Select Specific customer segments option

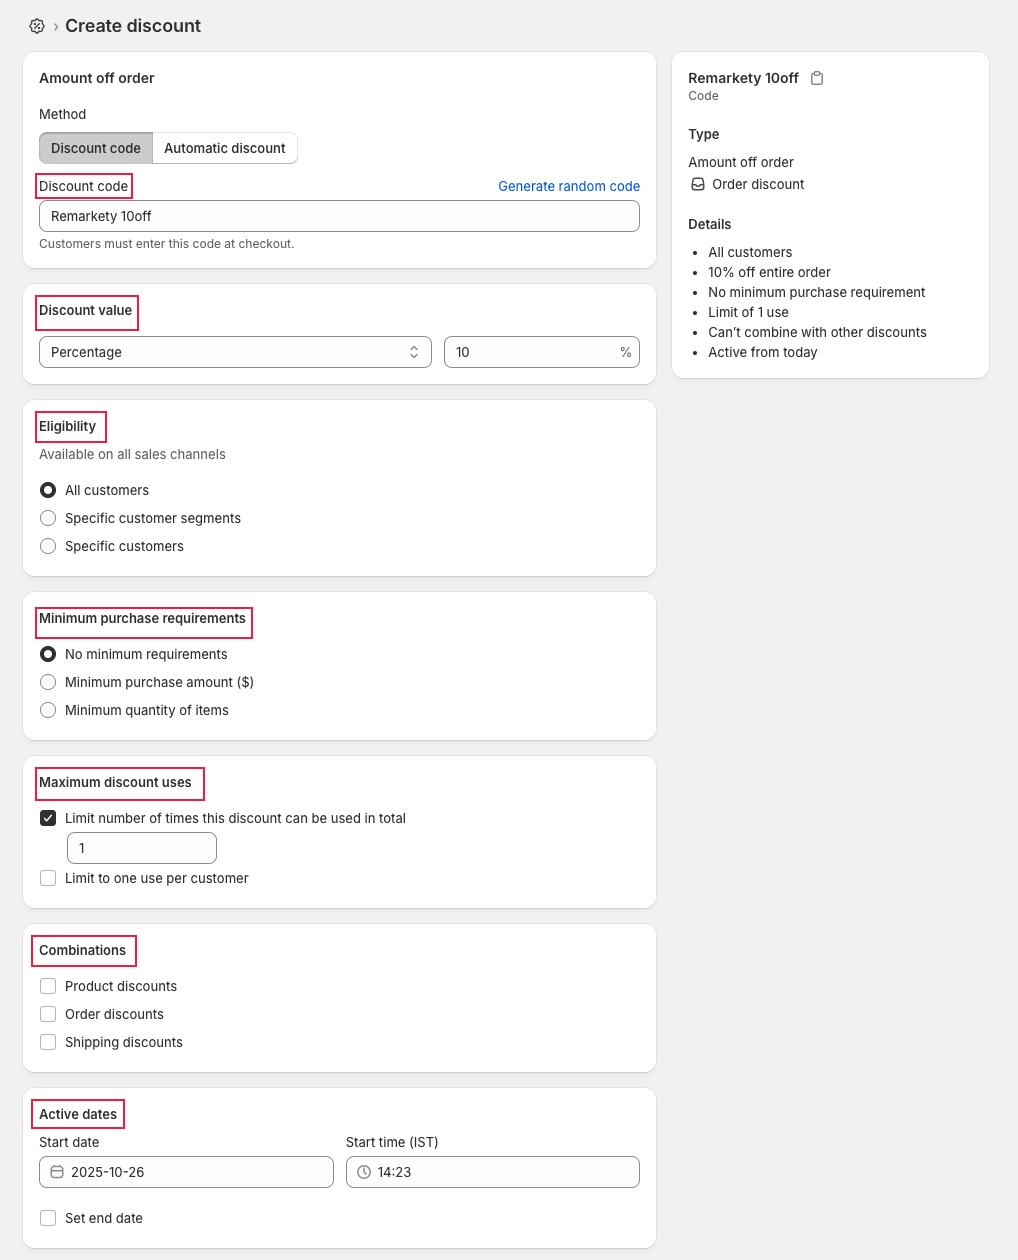(48, 518)
